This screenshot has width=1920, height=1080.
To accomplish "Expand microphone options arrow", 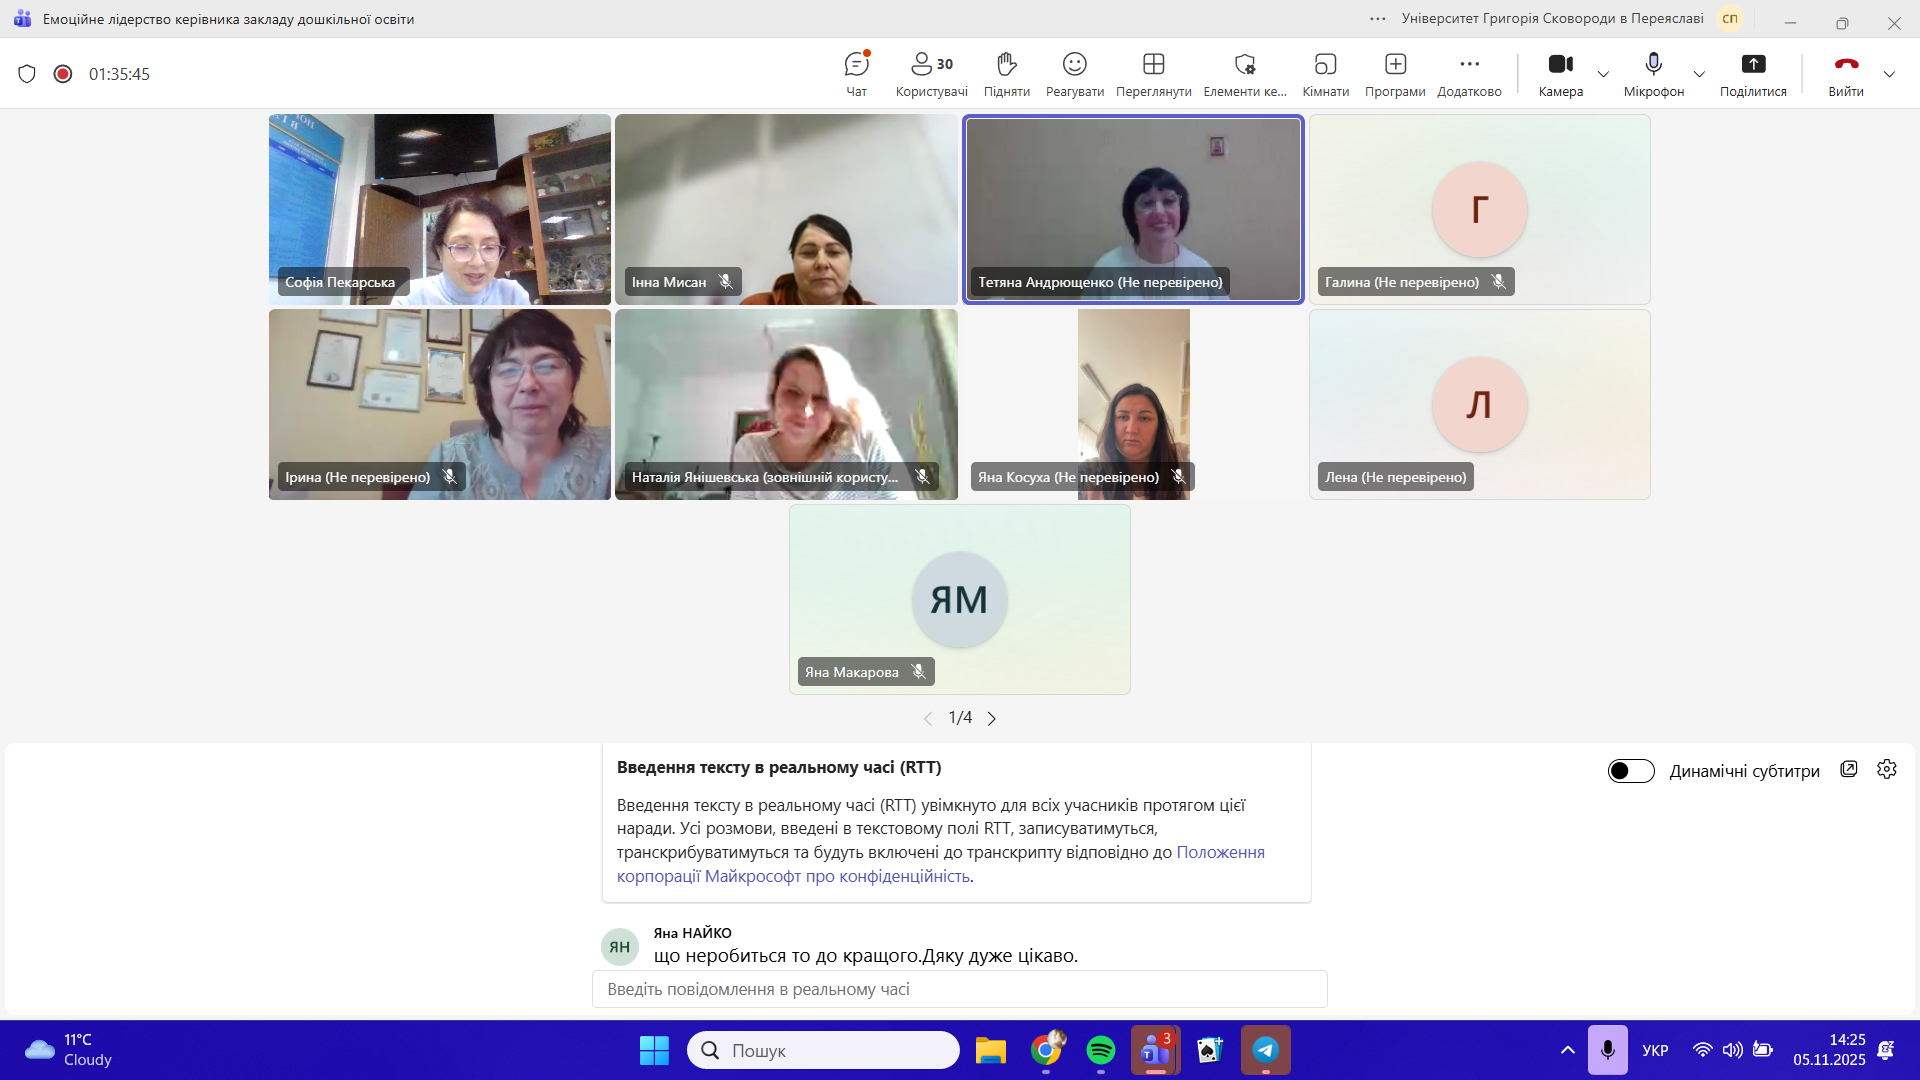I will (x=1699, y=74).
